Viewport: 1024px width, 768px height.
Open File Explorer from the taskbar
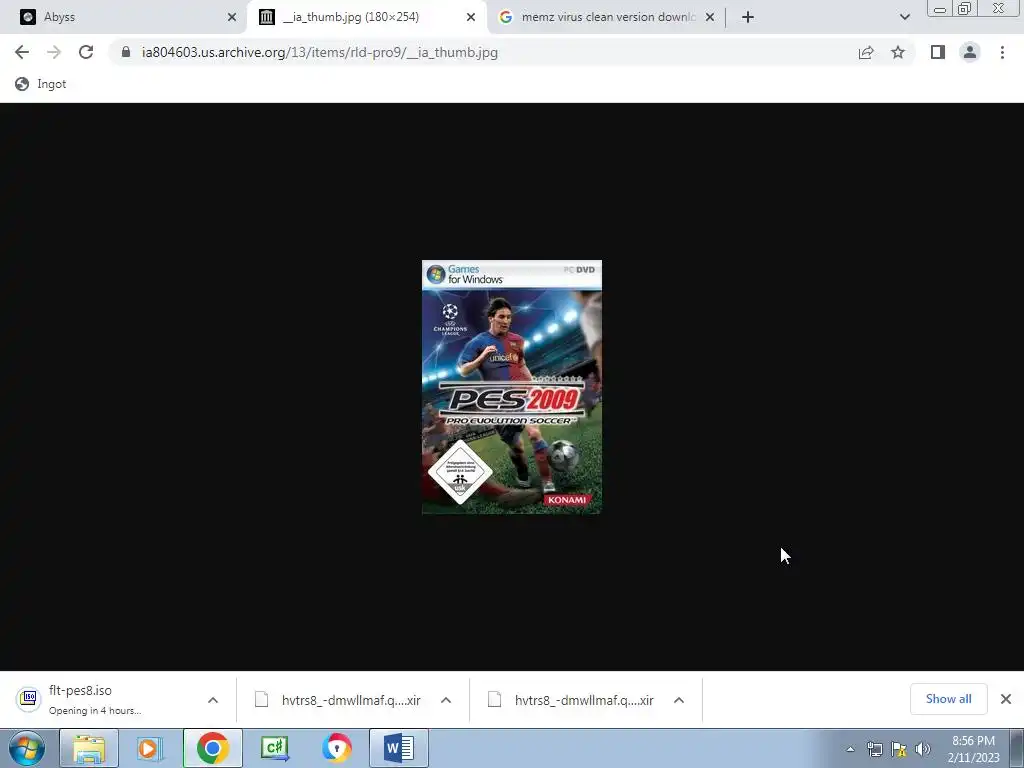[89, 748]
